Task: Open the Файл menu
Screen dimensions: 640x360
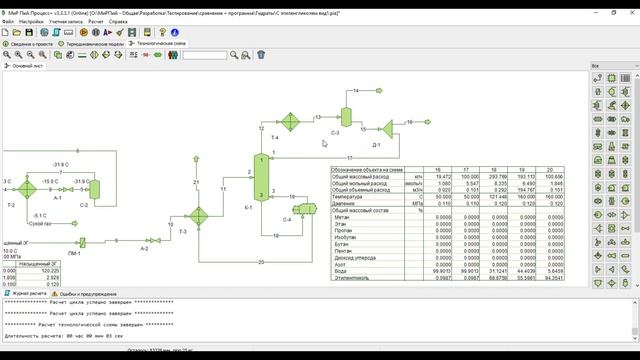Action: click(8, 22)
